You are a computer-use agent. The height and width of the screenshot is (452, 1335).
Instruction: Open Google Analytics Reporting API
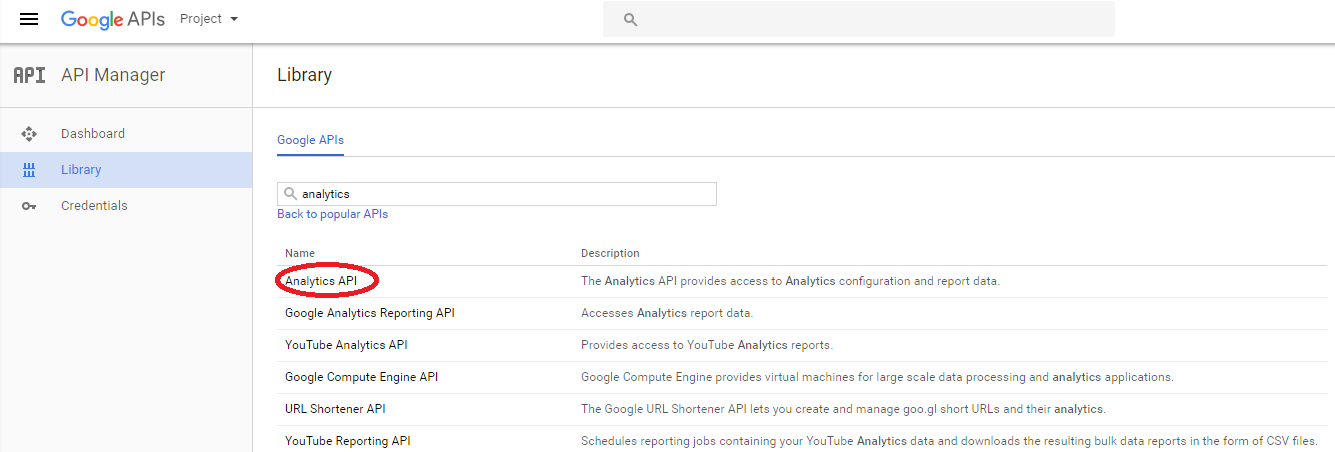pos(370,313)
